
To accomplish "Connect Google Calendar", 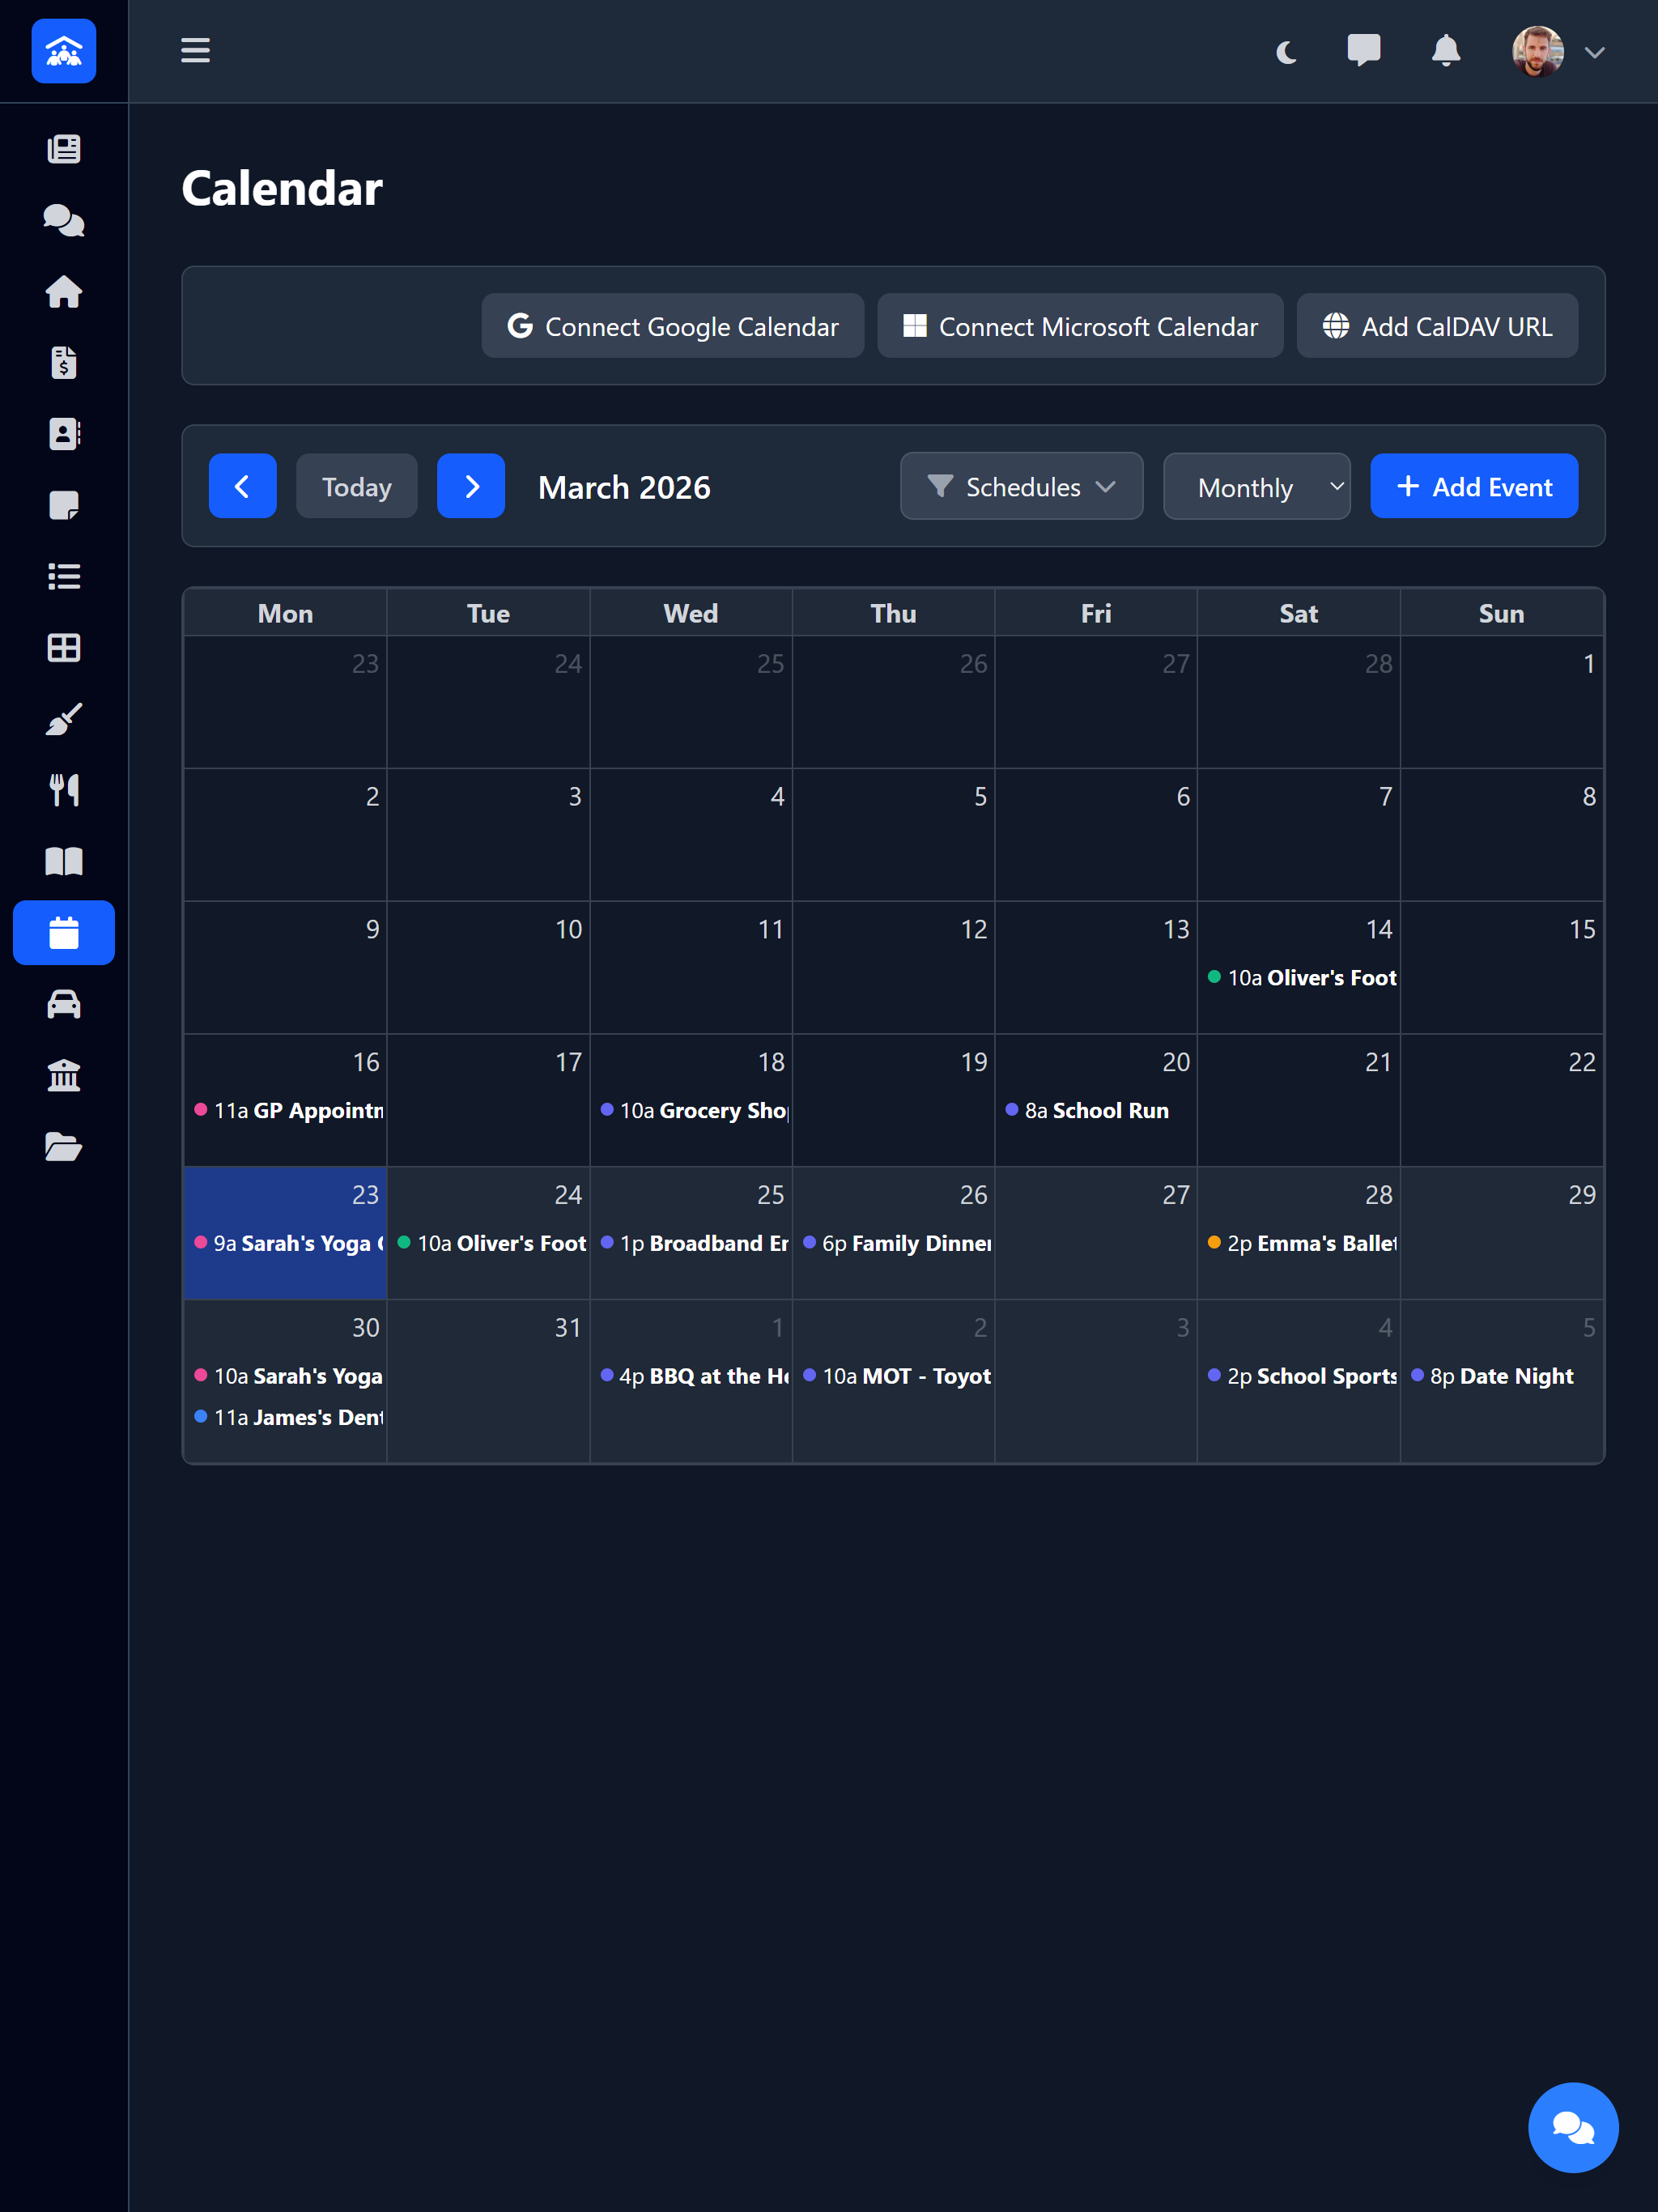I will point(671,326).
